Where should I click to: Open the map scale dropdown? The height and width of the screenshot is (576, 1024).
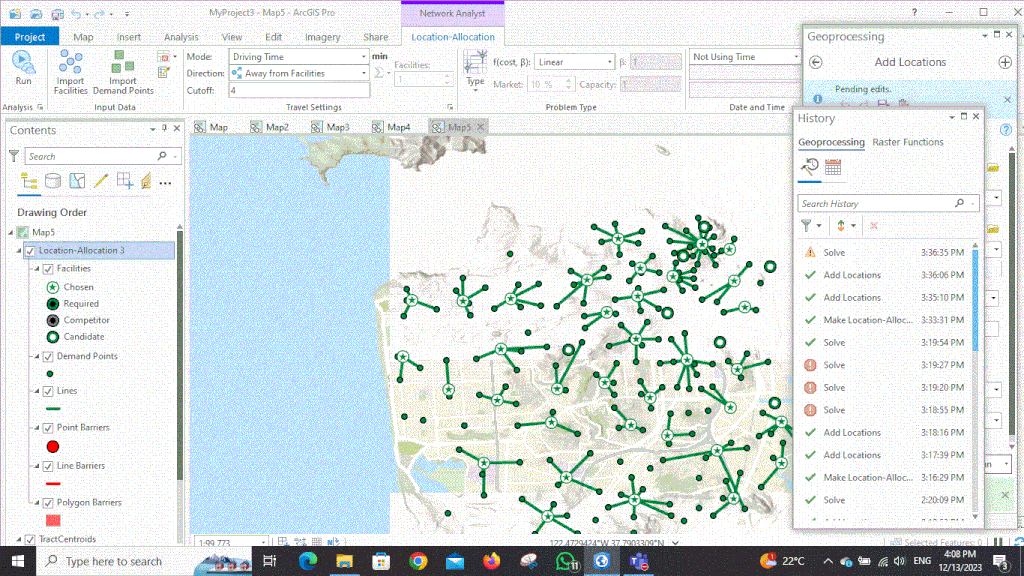[x=263, y=542]
